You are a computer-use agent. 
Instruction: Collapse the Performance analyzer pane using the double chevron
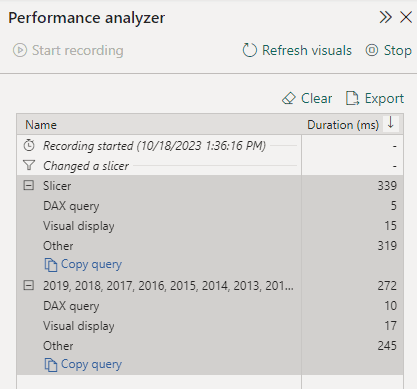[385, 17]
